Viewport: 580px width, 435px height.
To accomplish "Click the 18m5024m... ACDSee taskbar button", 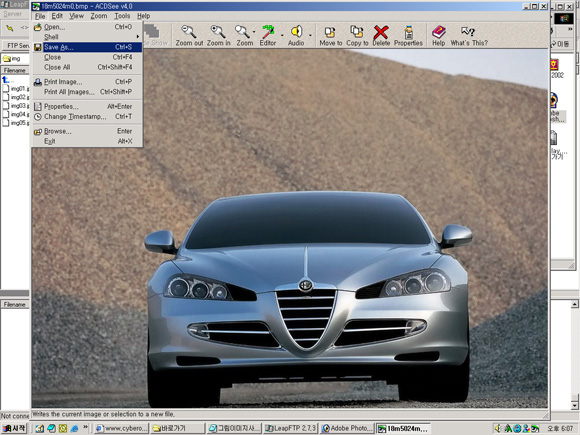I will pos(404,428).
